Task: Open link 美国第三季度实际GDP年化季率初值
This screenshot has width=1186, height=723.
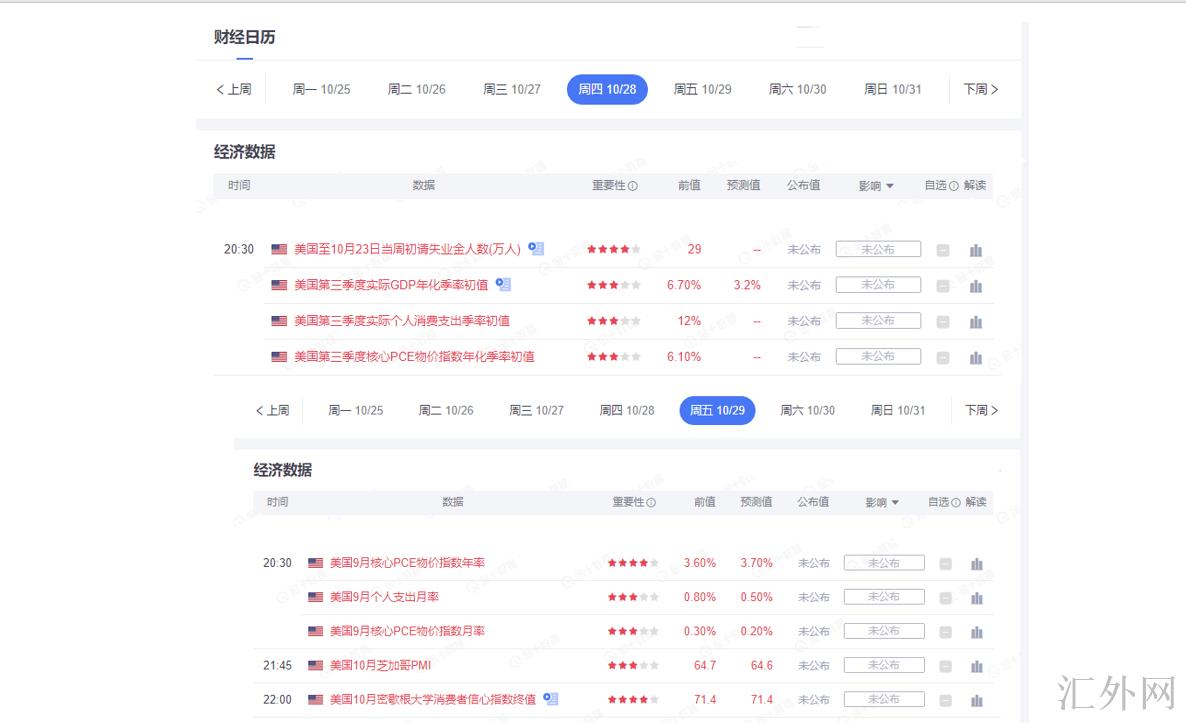Action: coord(391,284)
